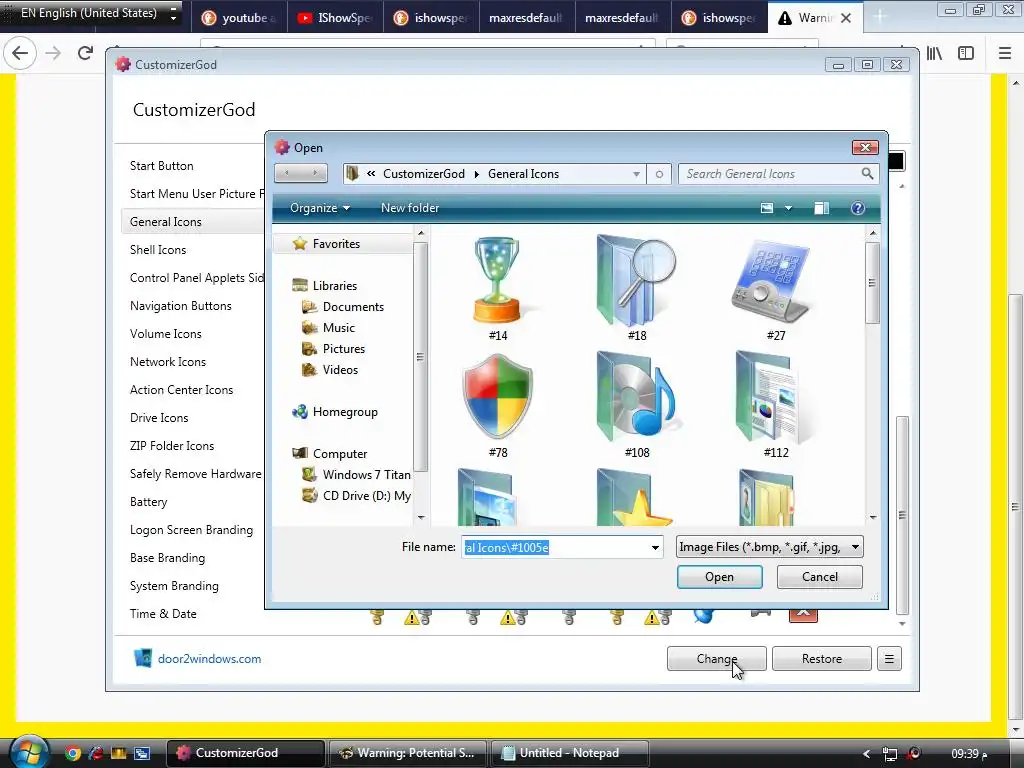Toggle the browser sidebar icon

click(x=966, y=54)
